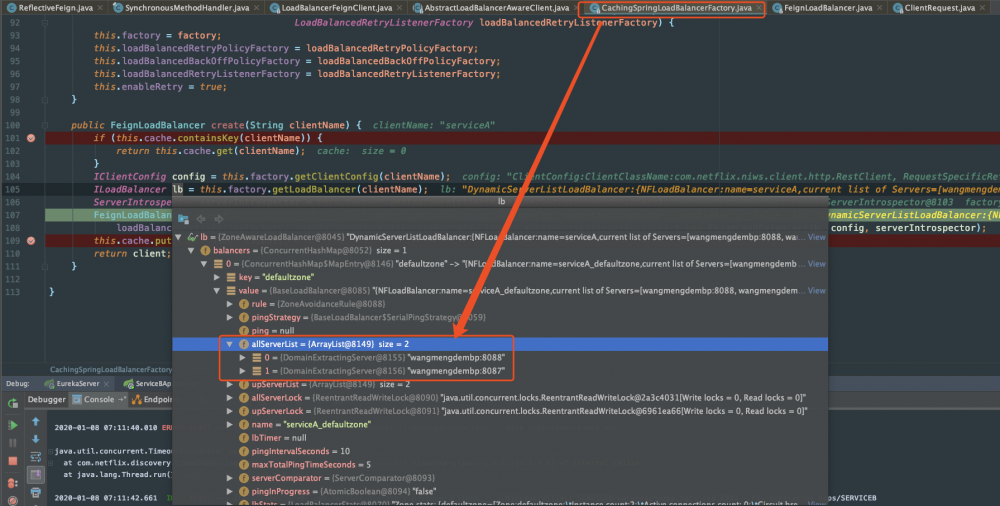Click line 105 lb variable in code

177,190
